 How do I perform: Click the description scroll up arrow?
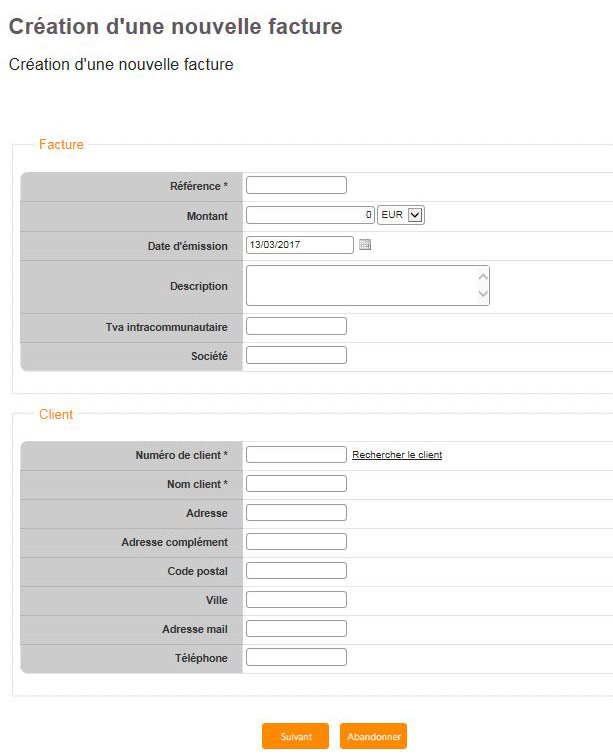(483, 277)
